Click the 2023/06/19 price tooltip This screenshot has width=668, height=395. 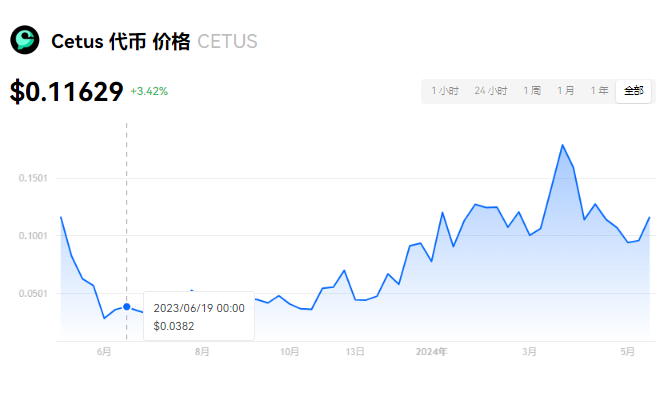pos(199,316)
